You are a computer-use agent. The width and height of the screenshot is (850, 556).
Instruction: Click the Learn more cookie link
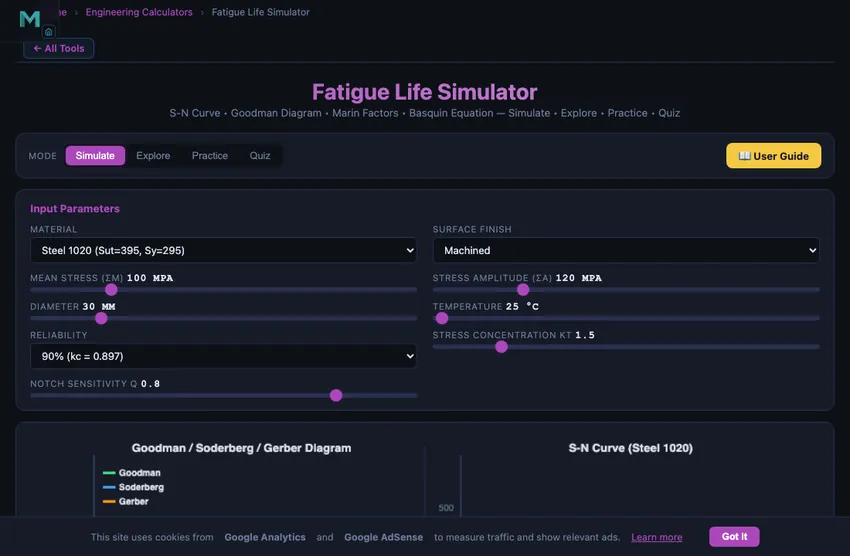pos(656,537)
